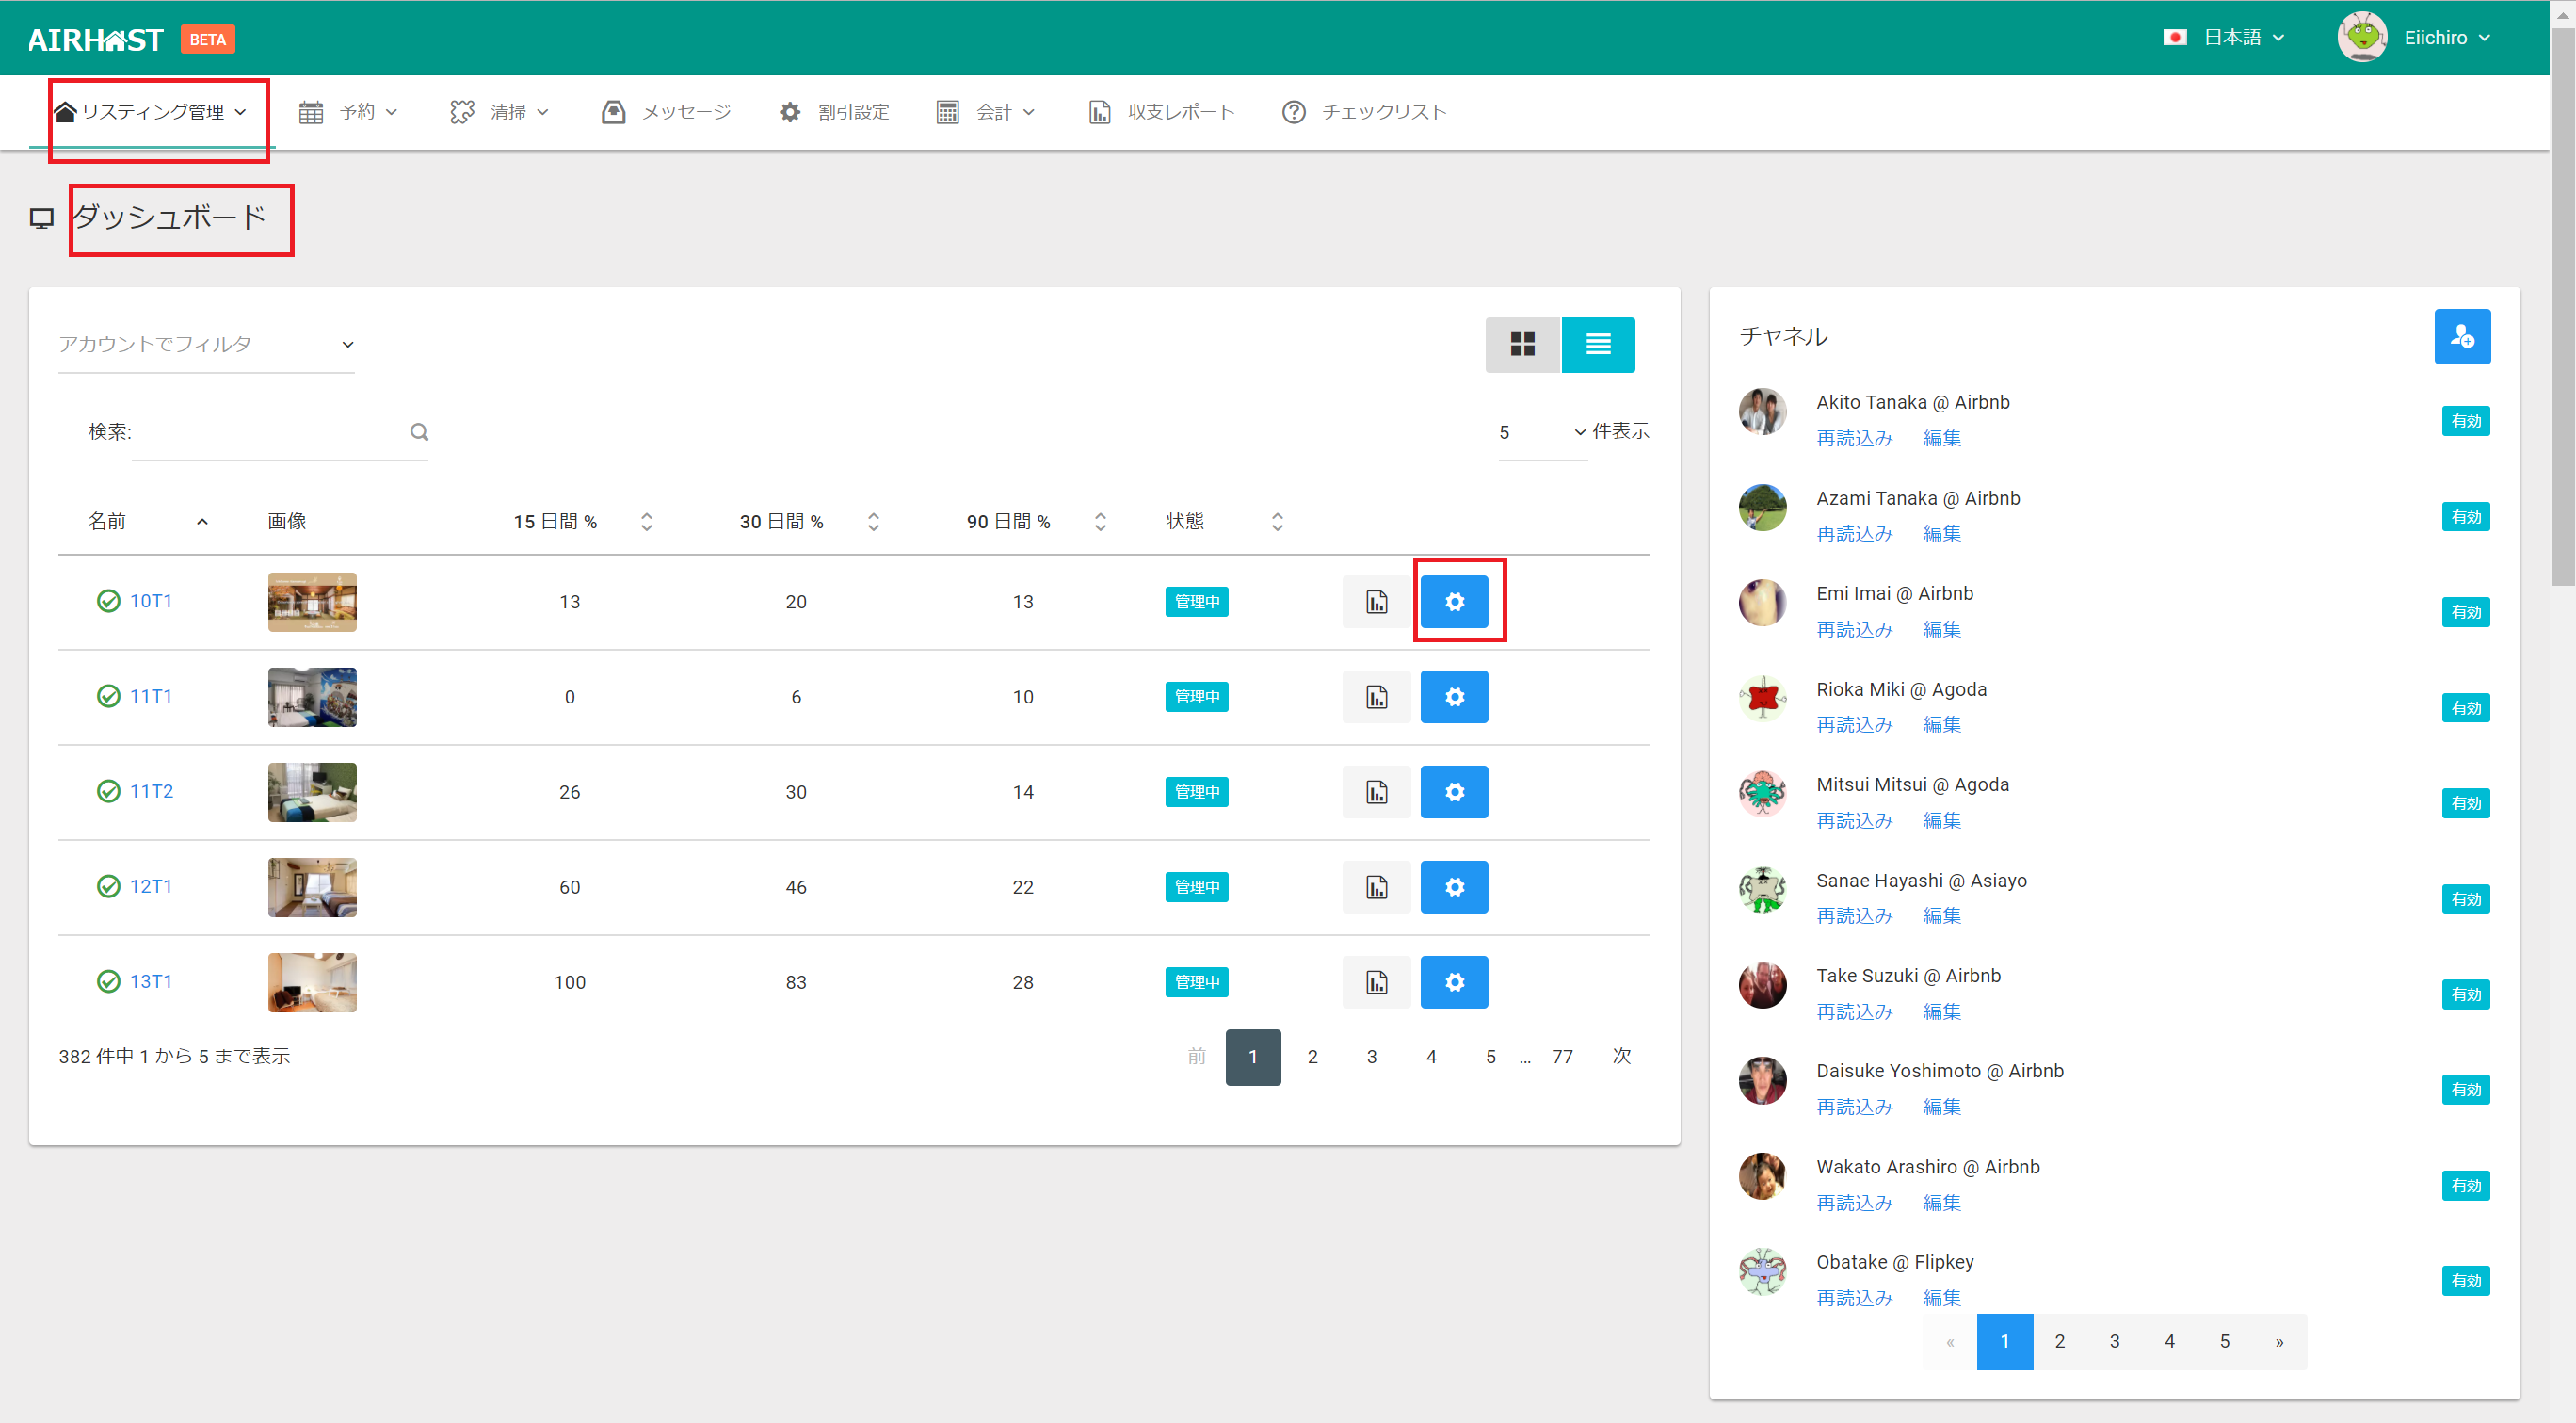
Task: Click the search magnifier icon
Action: pos(419,432)
